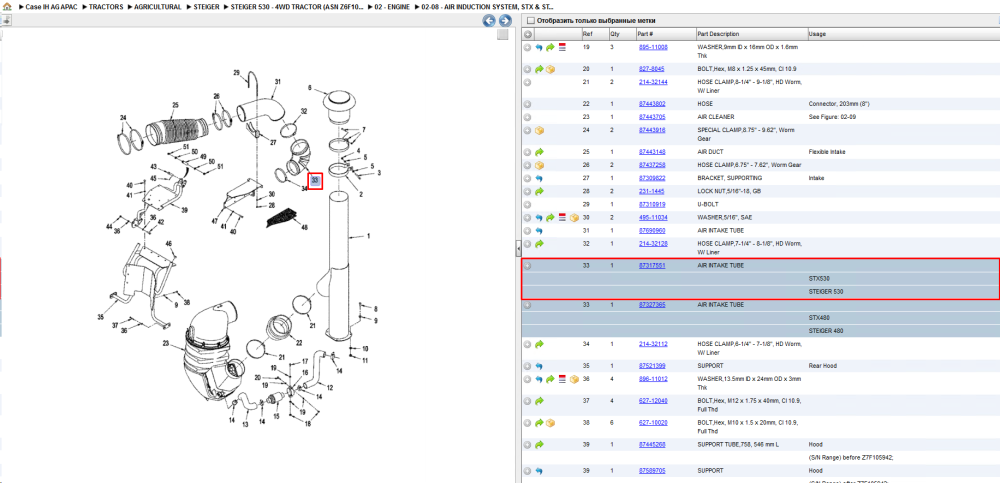Add part row 19 with plus icon

click(527, 47)
